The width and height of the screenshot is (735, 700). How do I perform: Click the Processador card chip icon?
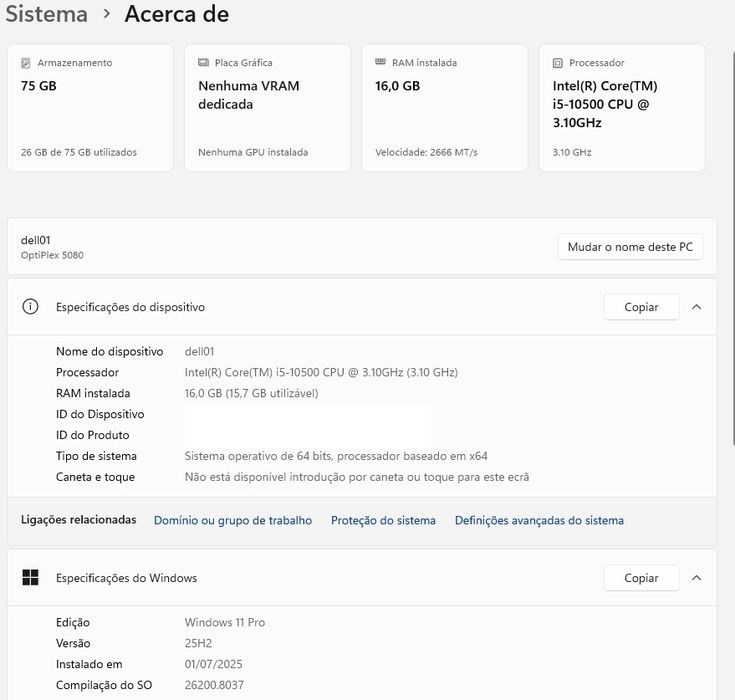coord(558,63)
